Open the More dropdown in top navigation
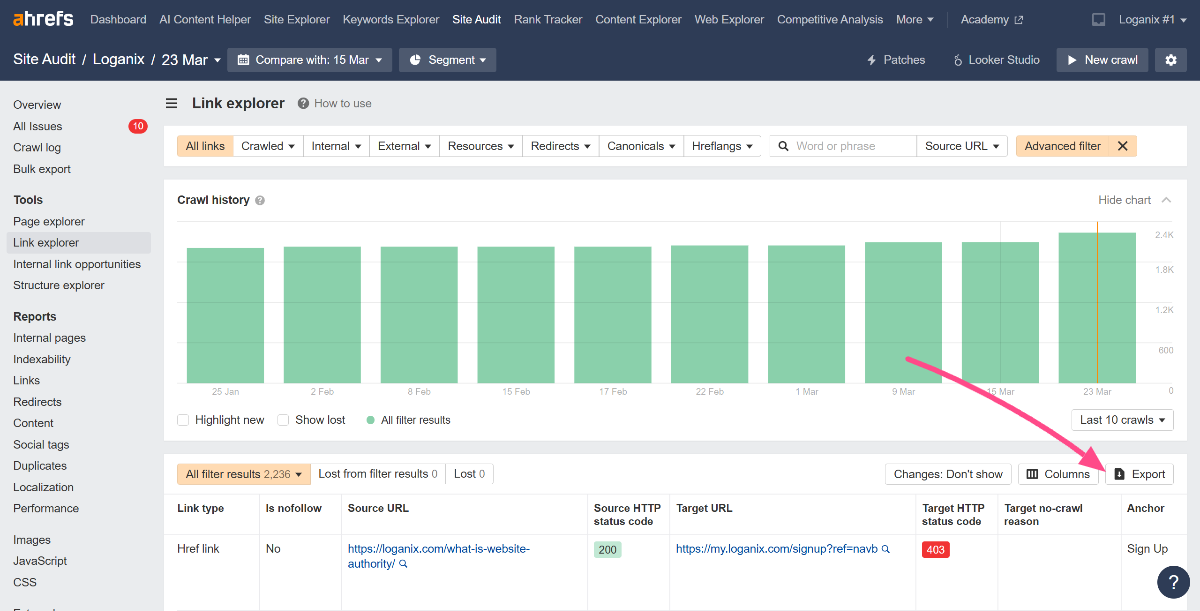The width and height of the screenshot is (1200, 611). tap(915, 19)
